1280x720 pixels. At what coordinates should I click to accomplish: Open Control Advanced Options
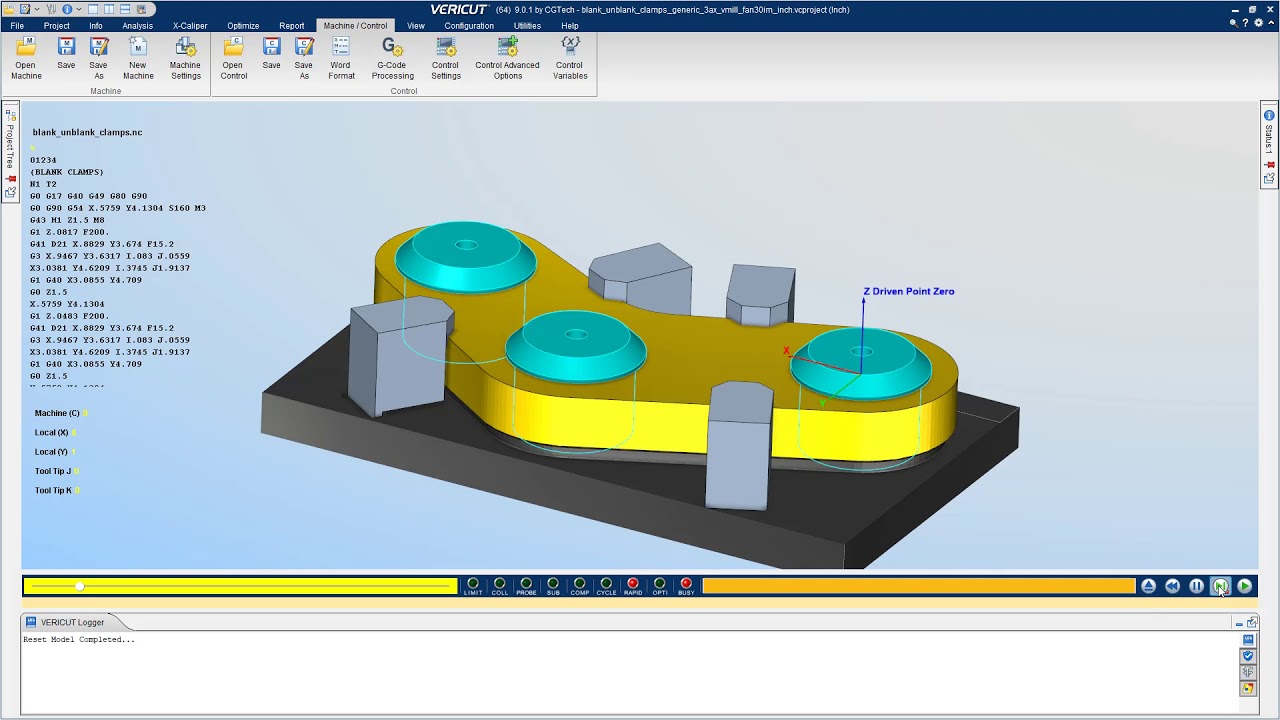pyautogui.click(x=507, y=58)
